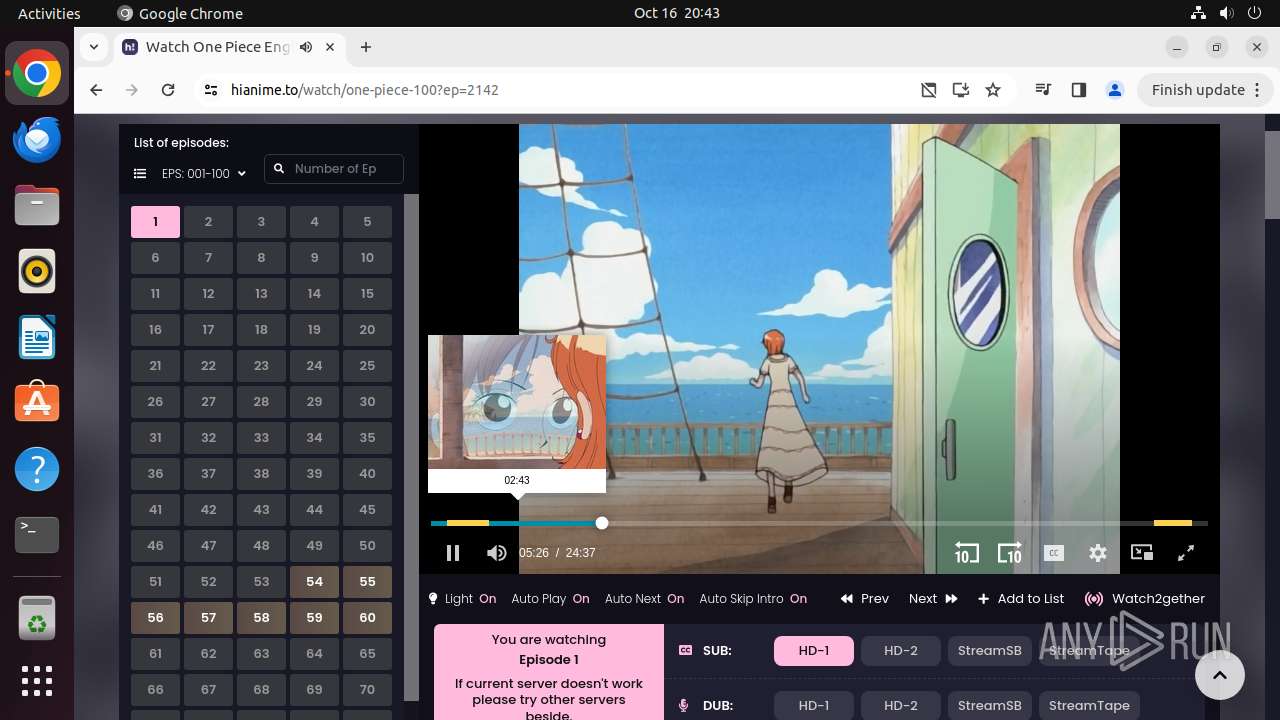The height and width of the screenshot is (720, 1280).
Task: Select episode 54
Action: (314, 582)
